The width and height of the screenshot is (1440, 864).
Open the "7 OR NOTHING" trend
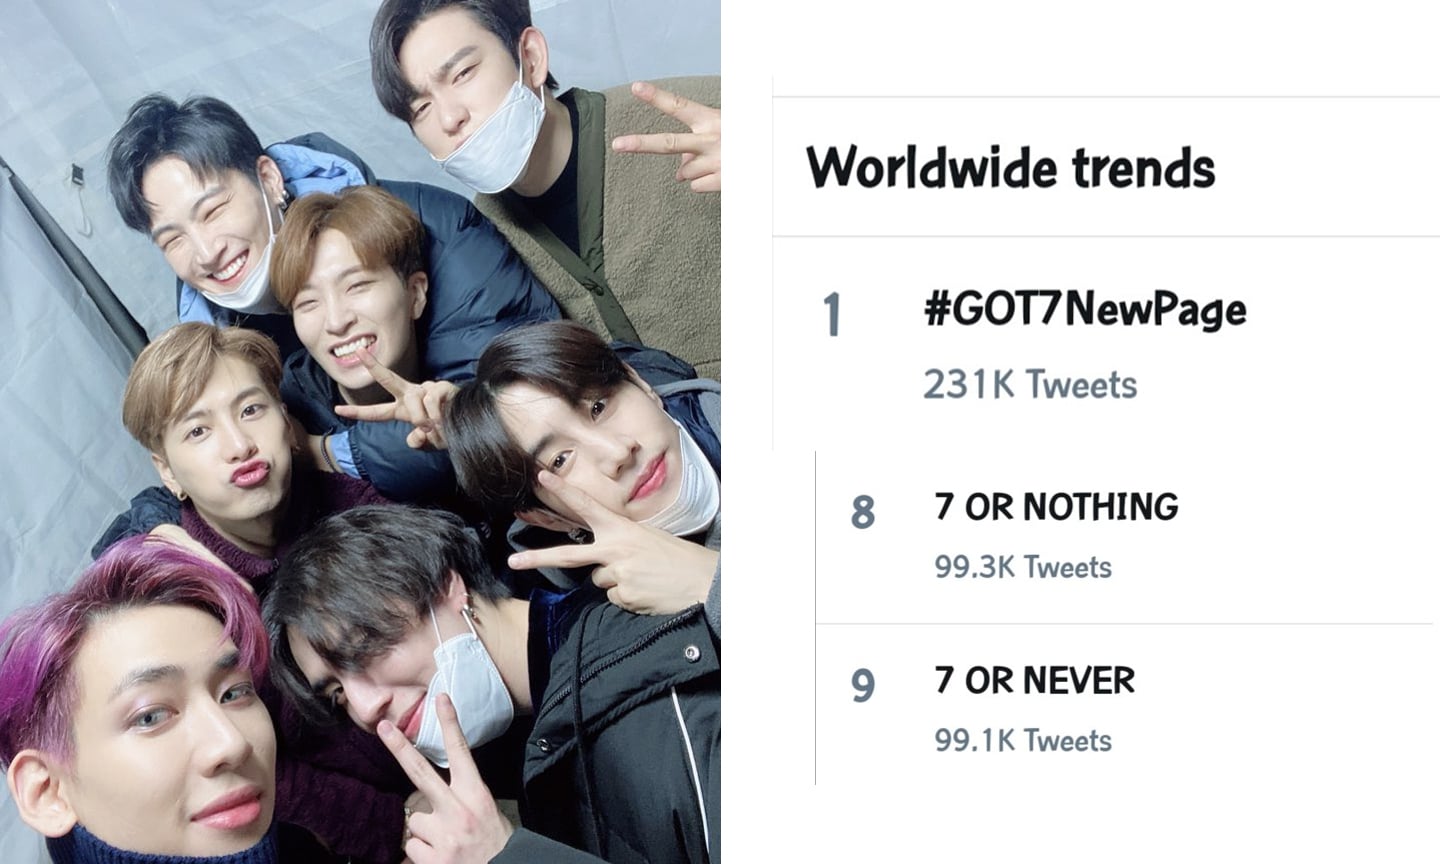click(x=1056, y=507)
